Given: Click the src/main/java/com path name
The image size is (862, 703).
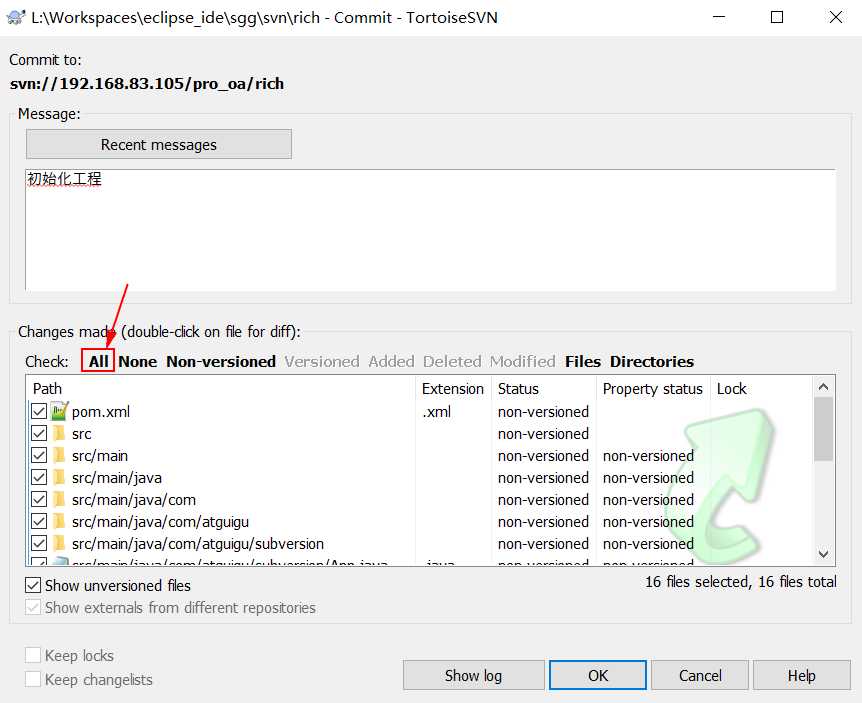Looking at the screenshot, I should 134,500.
